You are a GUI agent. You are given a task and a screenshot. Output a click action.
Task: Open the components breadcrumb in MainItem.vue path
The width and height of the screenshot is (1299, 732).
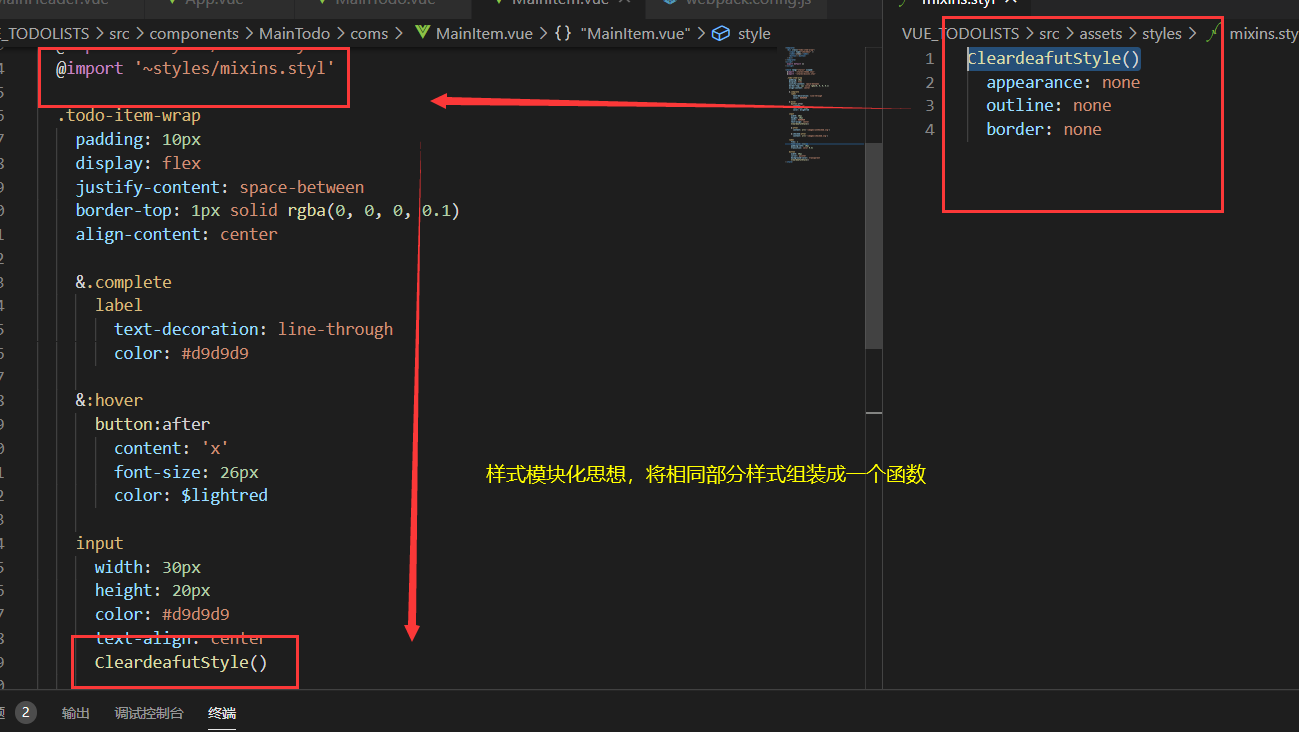pyautogui.click(x=194, y=34)
